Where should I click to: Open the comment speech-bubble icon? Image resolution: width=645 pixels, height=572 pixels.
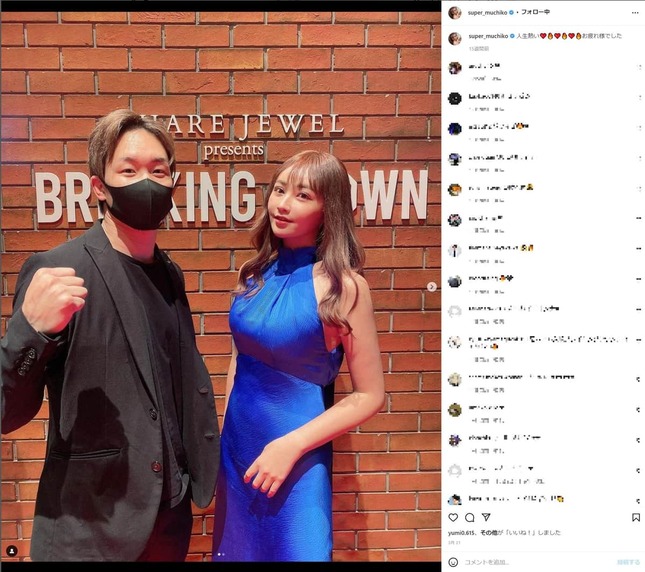pyautogui.click(x=469, y=517)
